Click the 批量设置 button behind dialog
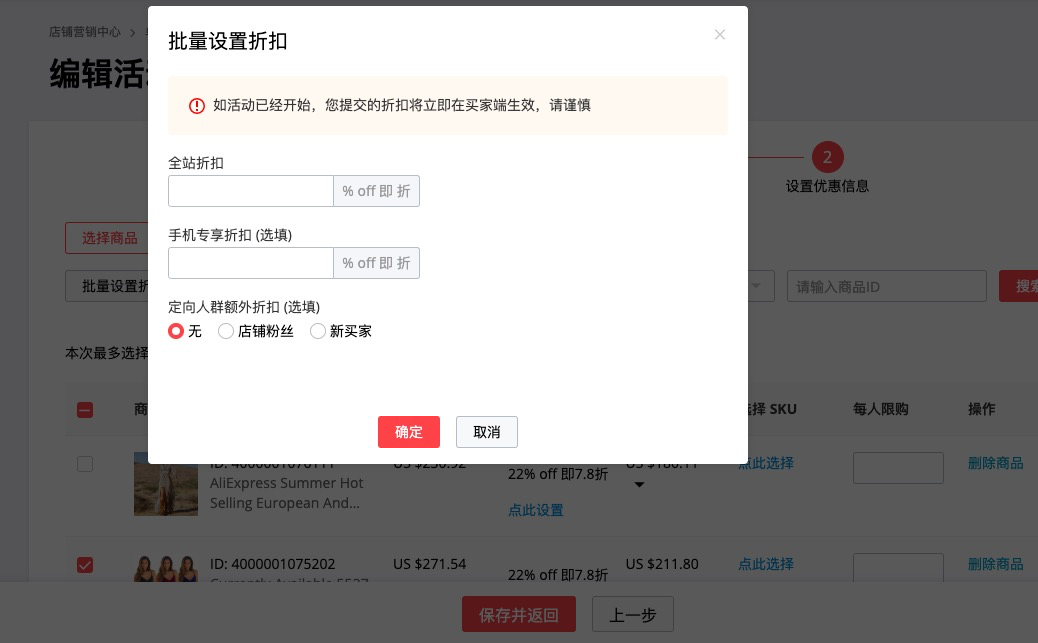 click(x=107, y=286)
